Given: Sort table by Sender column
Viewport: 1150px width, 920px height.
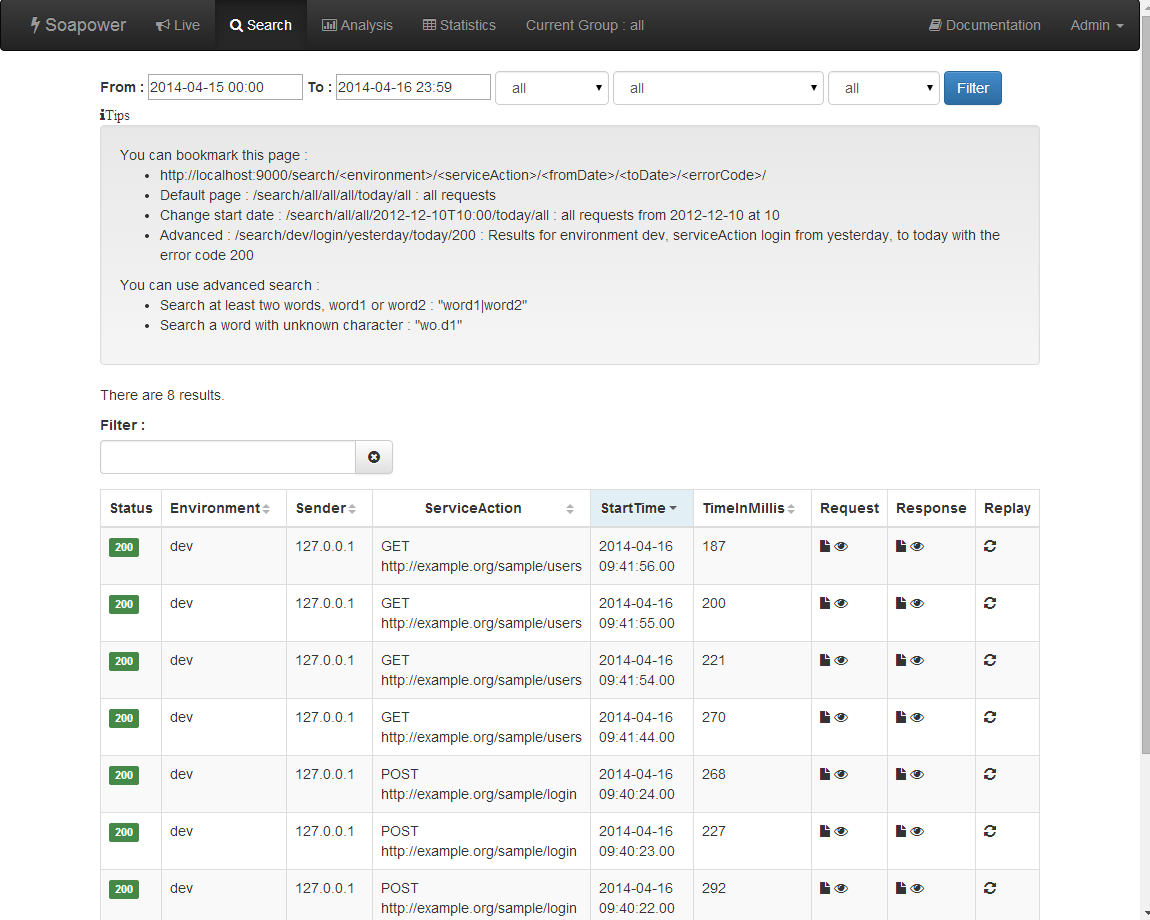Looking at the screenshot, I should click(329, 508).
